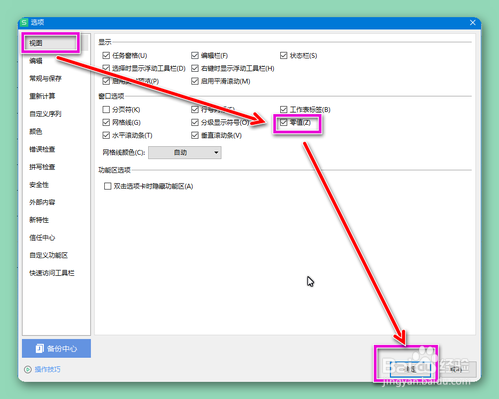Select the 安全性 category

click(39, 184)
